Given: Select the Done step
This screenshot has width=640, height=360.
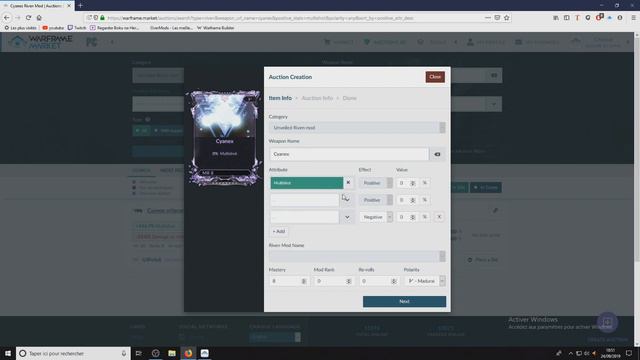Looking at the screenshot, I should click(349, 98).
